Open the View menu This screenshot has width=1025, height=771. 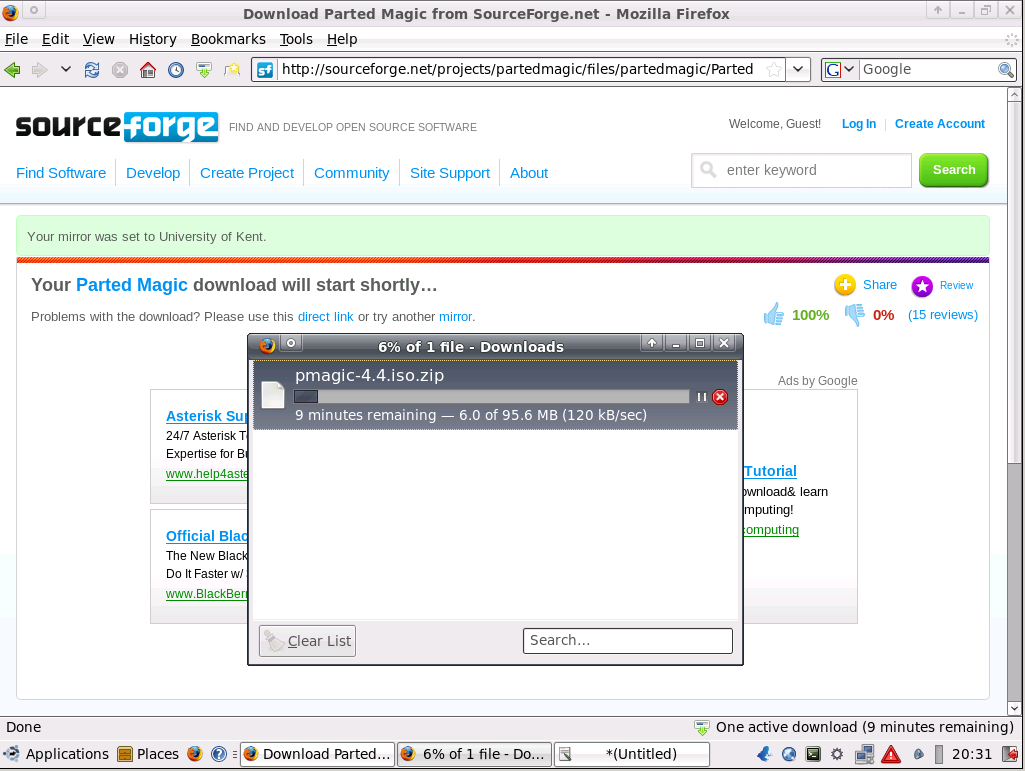pos(99,39)
